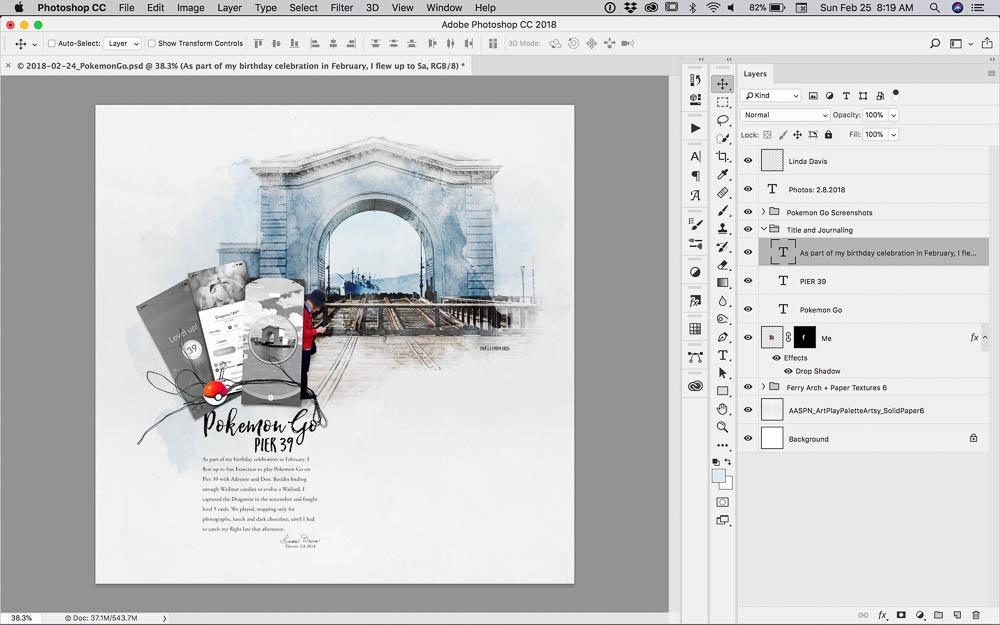
Task: Open the Filter menu
Action: [x=341, y=8]
